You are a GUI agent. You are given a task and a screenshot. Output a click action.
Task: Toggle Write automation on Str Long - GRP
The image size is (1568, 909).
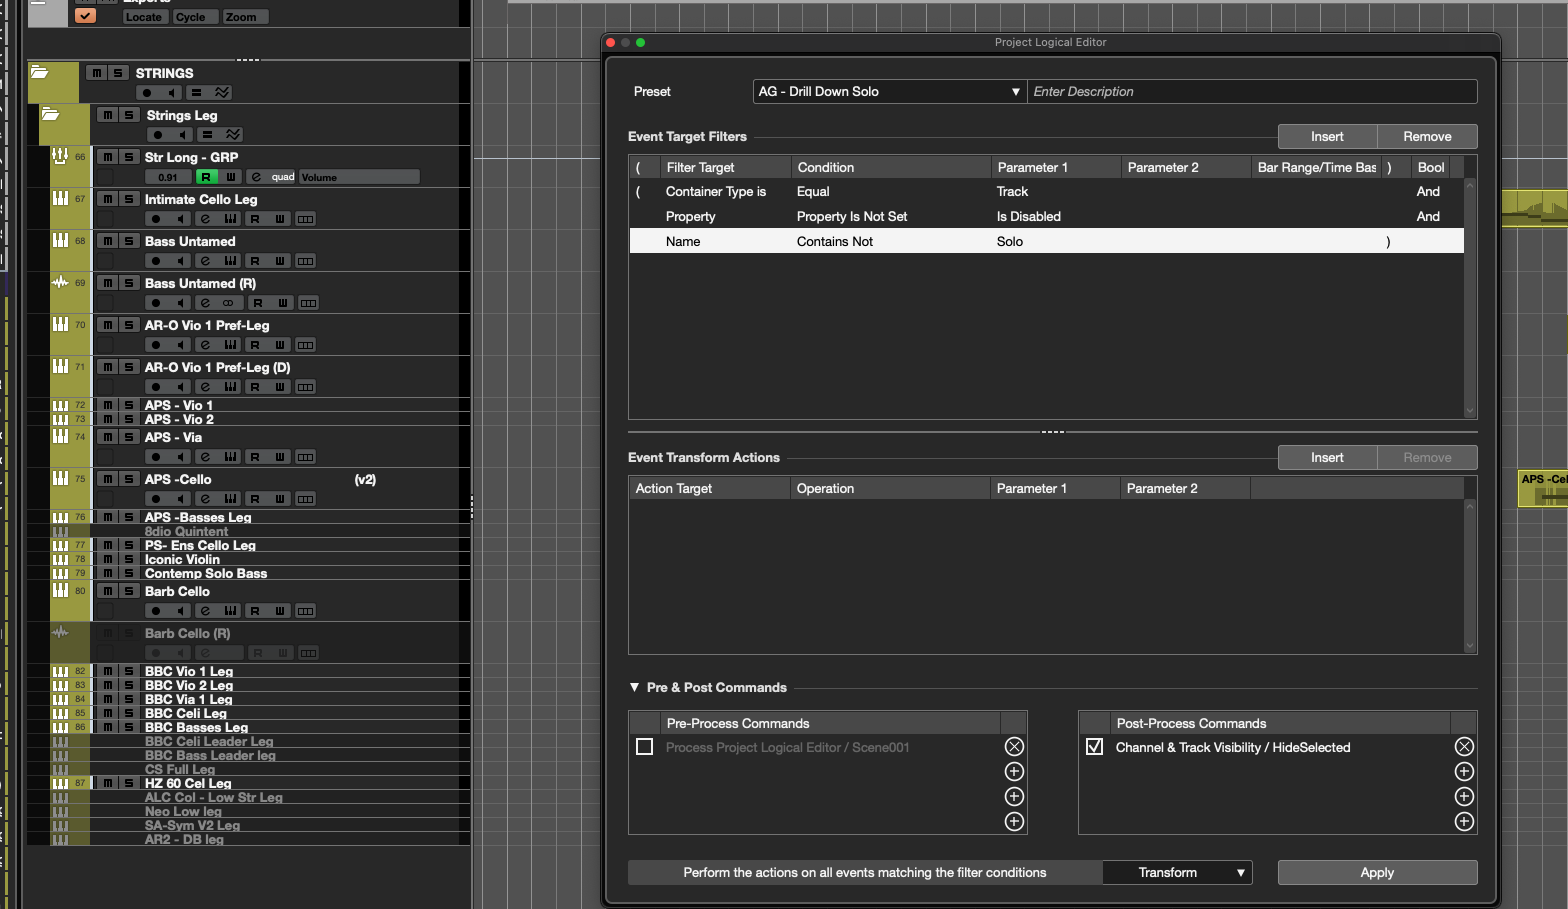pyautogui.click(x=231, y=177)
